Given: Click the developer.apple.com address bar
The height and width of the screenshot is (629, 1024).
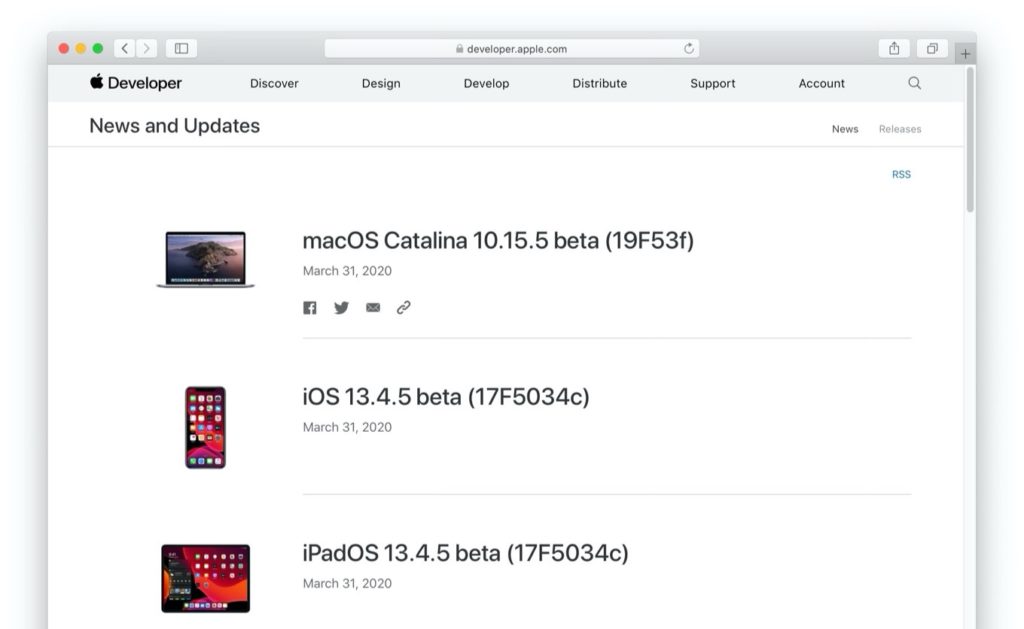Looking at the screenshot, I should click(x=512, y=48).
